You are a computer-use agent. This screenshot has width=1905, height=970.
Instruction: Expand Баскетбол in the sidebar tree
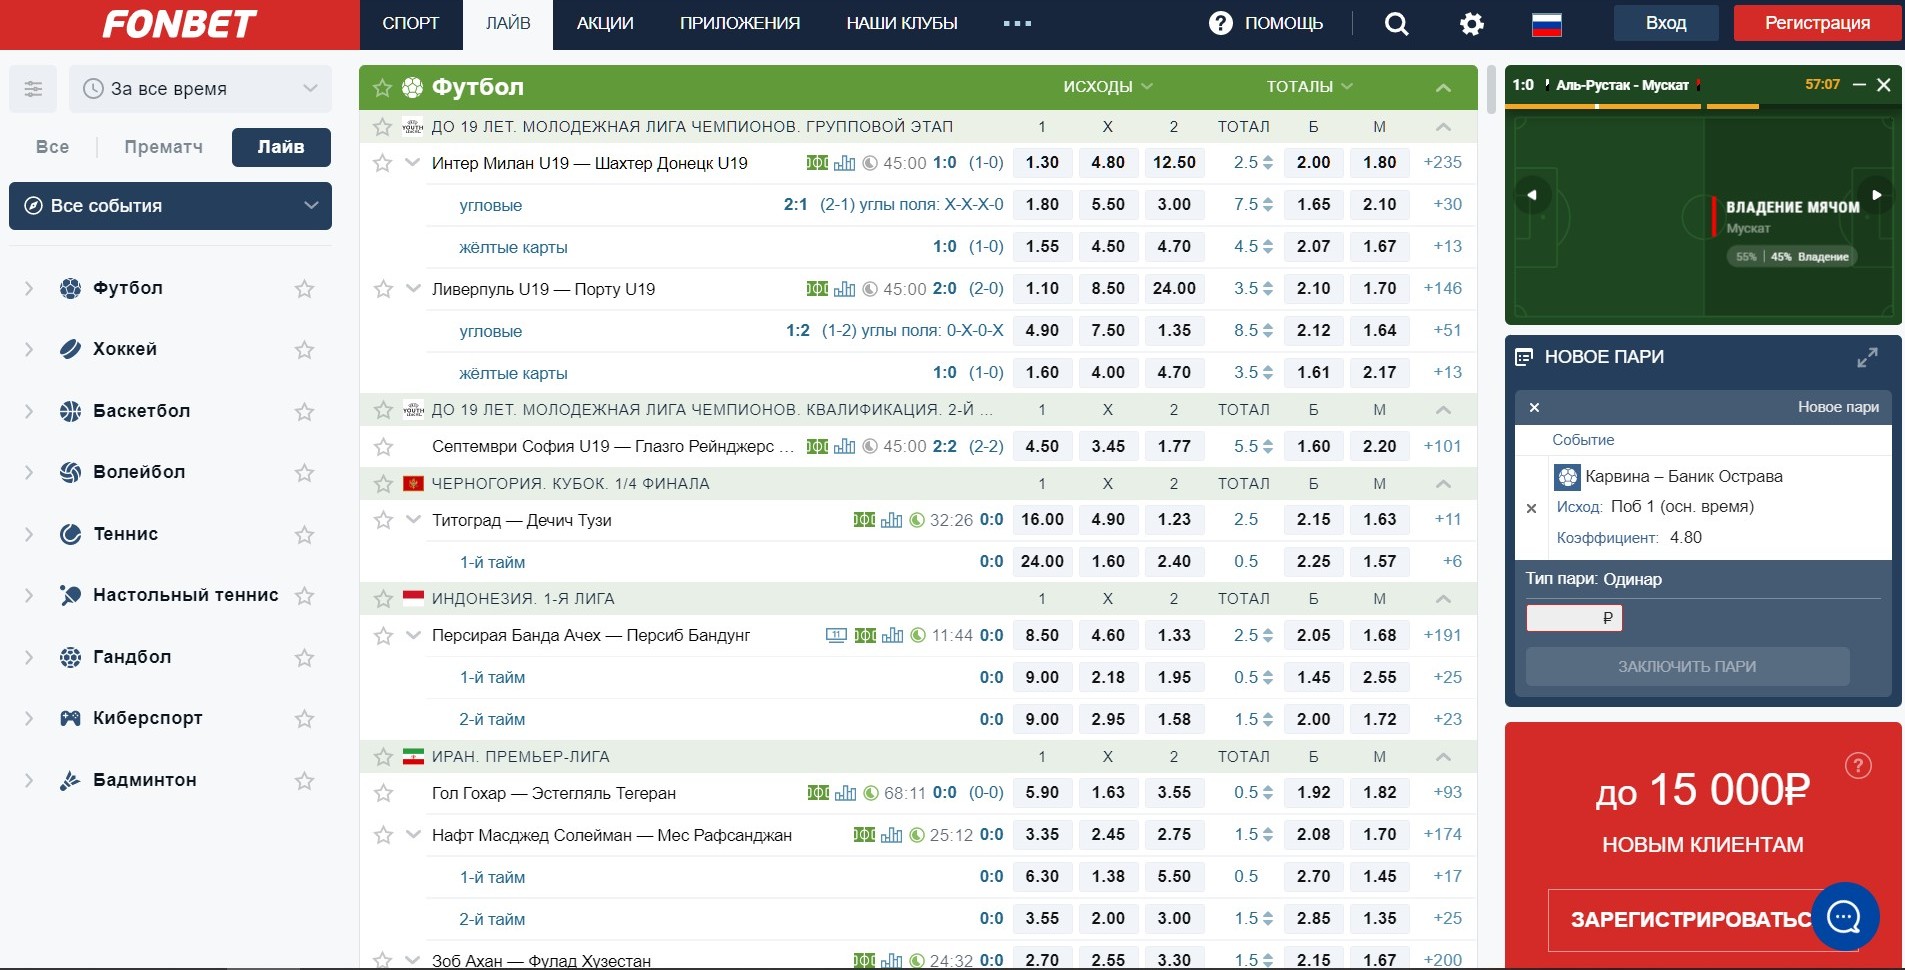coord(29,411)
